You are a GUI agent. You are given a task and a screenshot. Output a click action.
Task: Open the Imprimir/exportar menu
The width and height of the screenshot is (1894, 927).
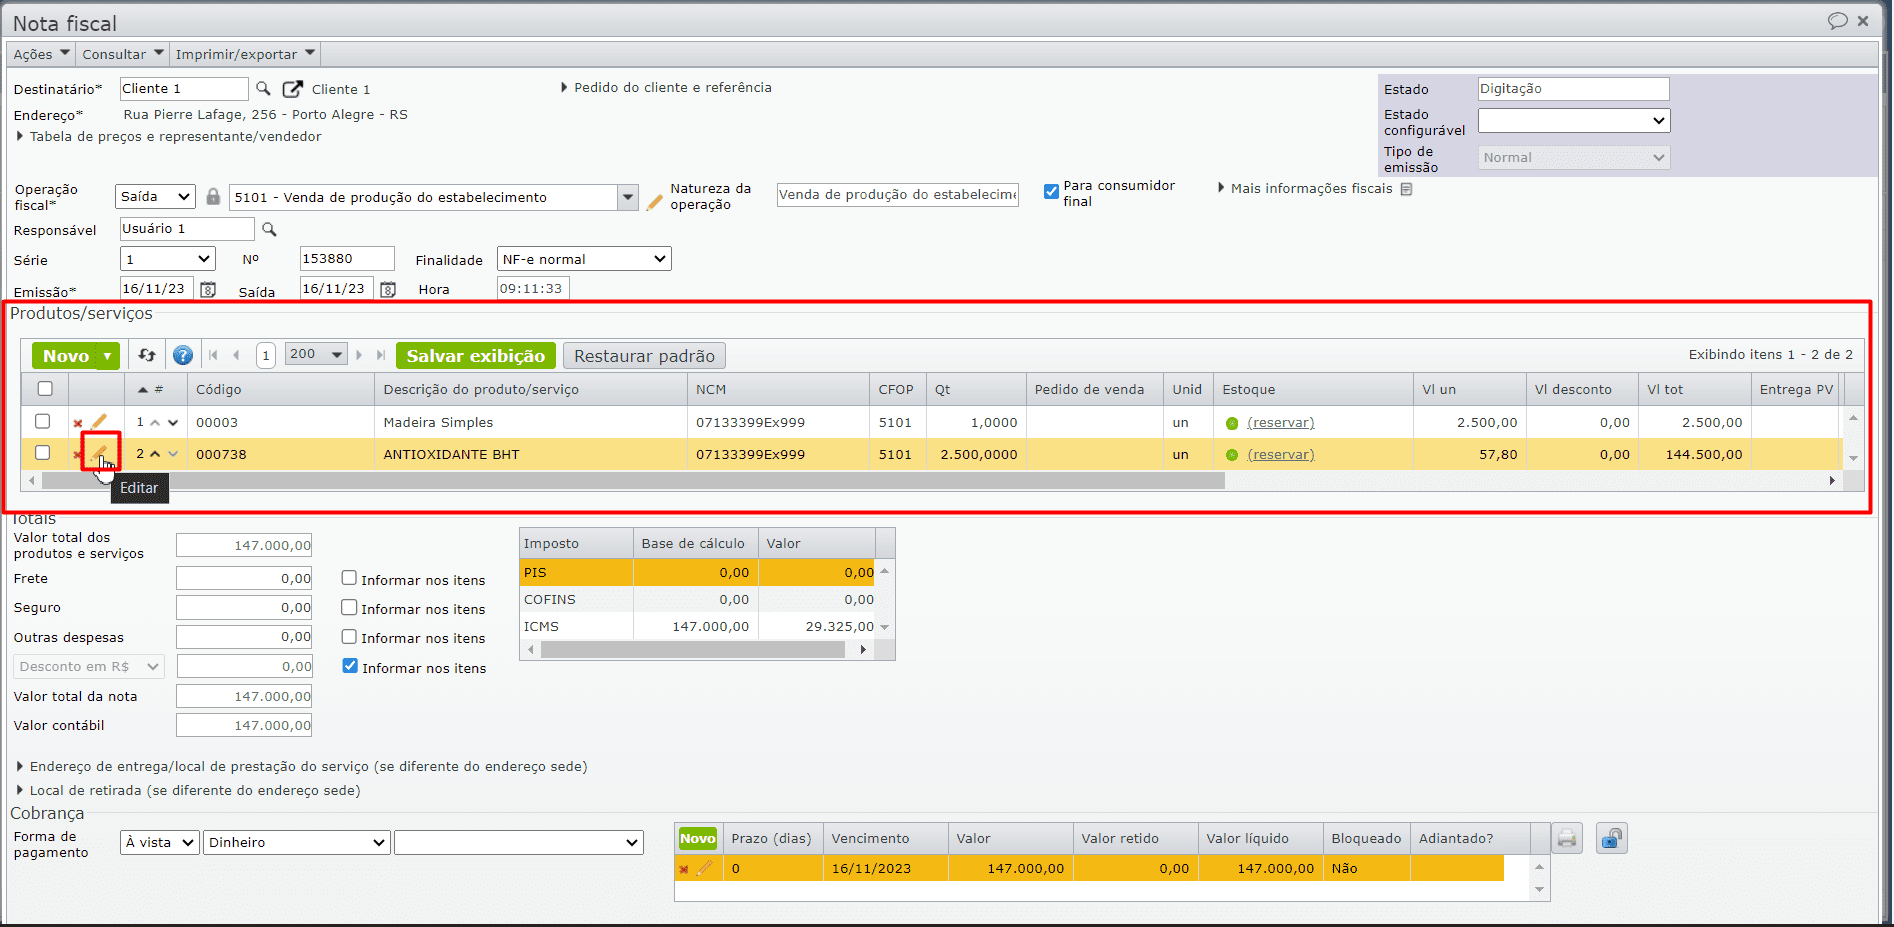pyautogui.click(x=245, y=54)
